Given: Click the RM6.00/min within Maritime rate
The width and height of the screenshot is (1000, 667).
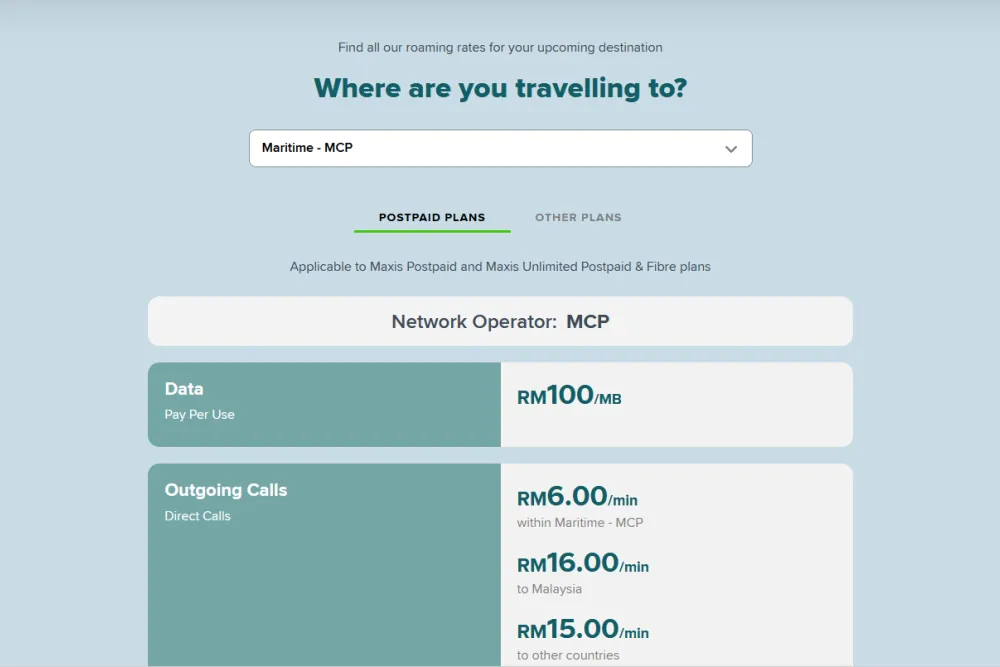Looking at the screenshot, I should (x=577, y=497).
